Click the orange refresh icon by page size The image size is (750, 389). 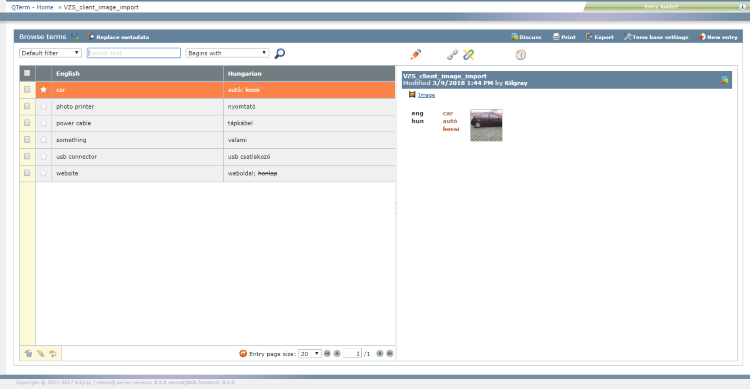[243, 354]
